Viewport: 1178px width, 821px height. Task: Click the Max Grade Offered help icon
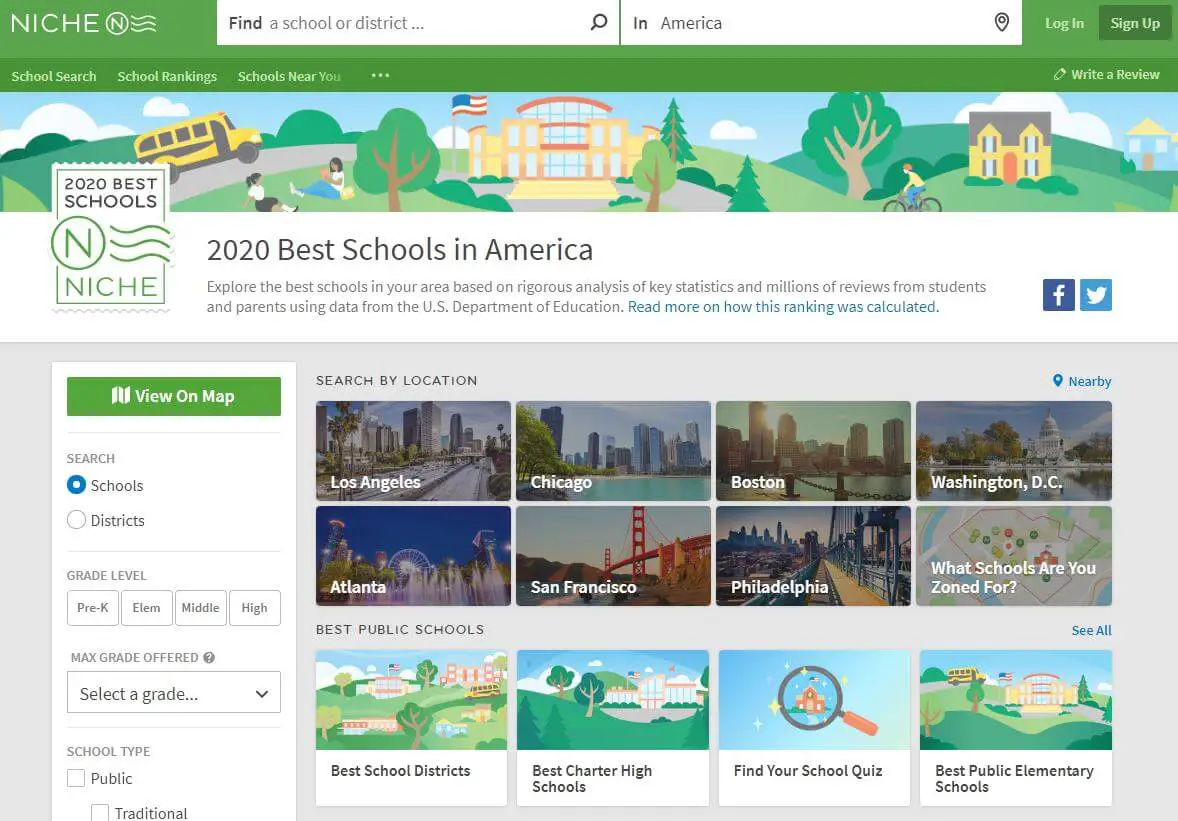coord(210,657)
